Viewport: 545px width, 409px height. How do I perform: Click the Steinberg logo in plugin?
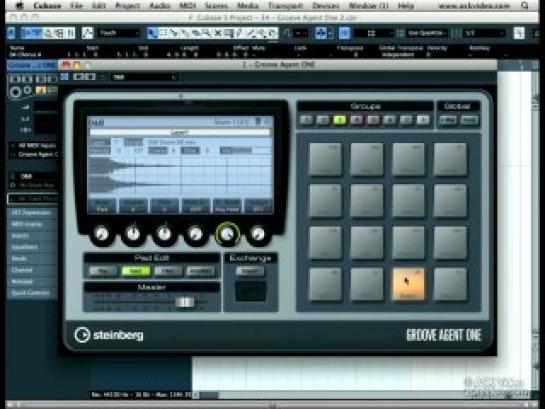pyautogui.click(x=109, y=335)
